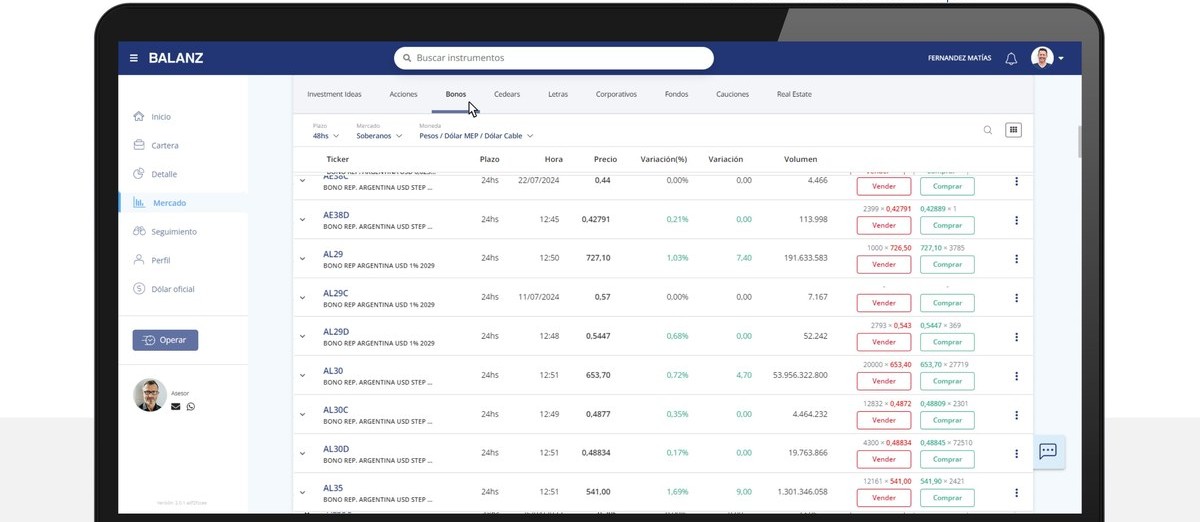Click the Buscar instrumentos search field
Viewport: 1200px width, 522px height.
click(554, 58)
